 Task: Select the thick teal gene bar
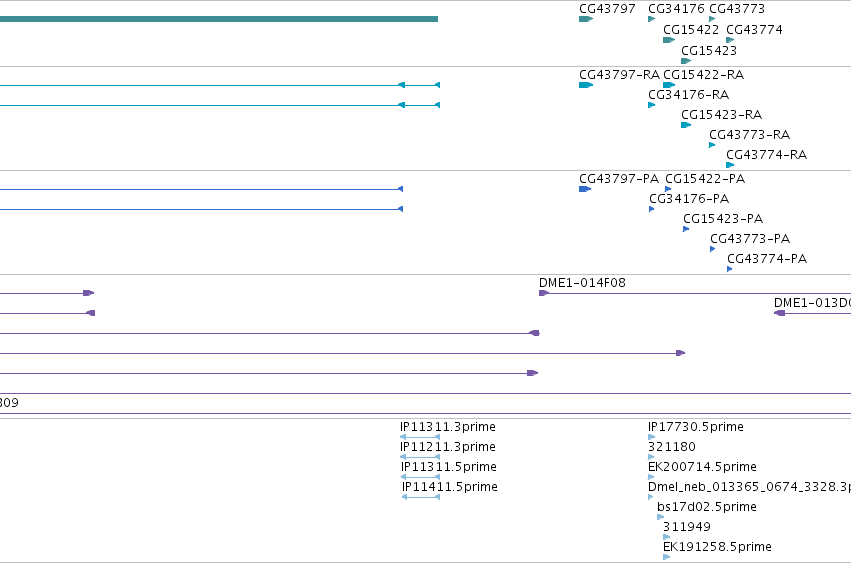point(219,19)
